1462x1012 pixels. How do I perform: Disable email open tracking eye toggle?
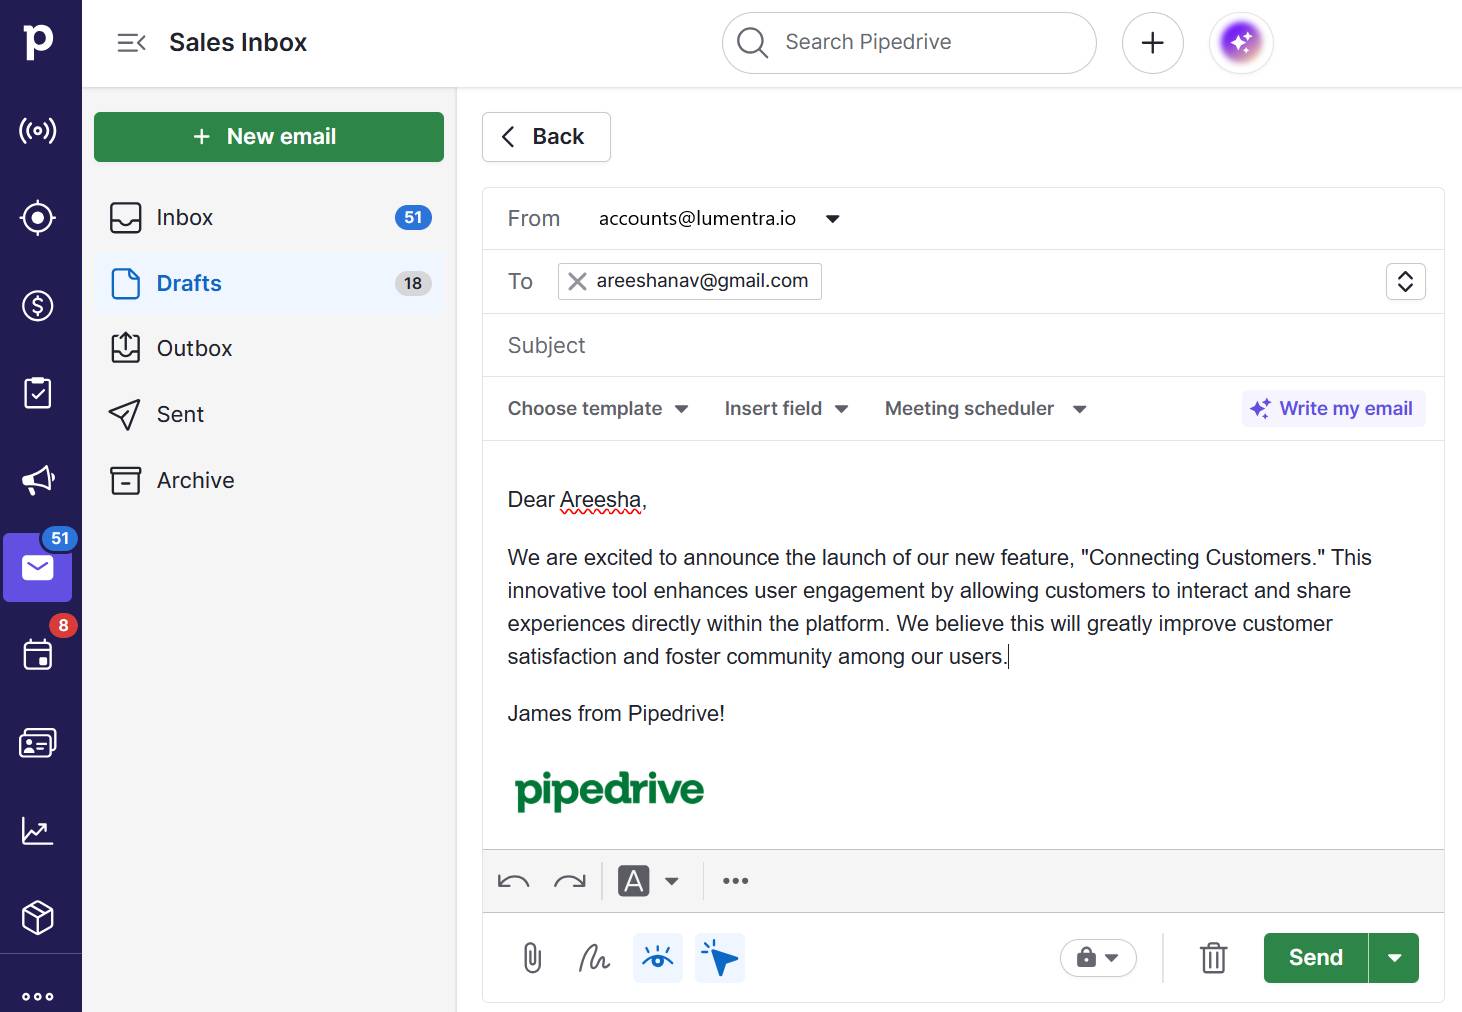[x=657, y=957]
